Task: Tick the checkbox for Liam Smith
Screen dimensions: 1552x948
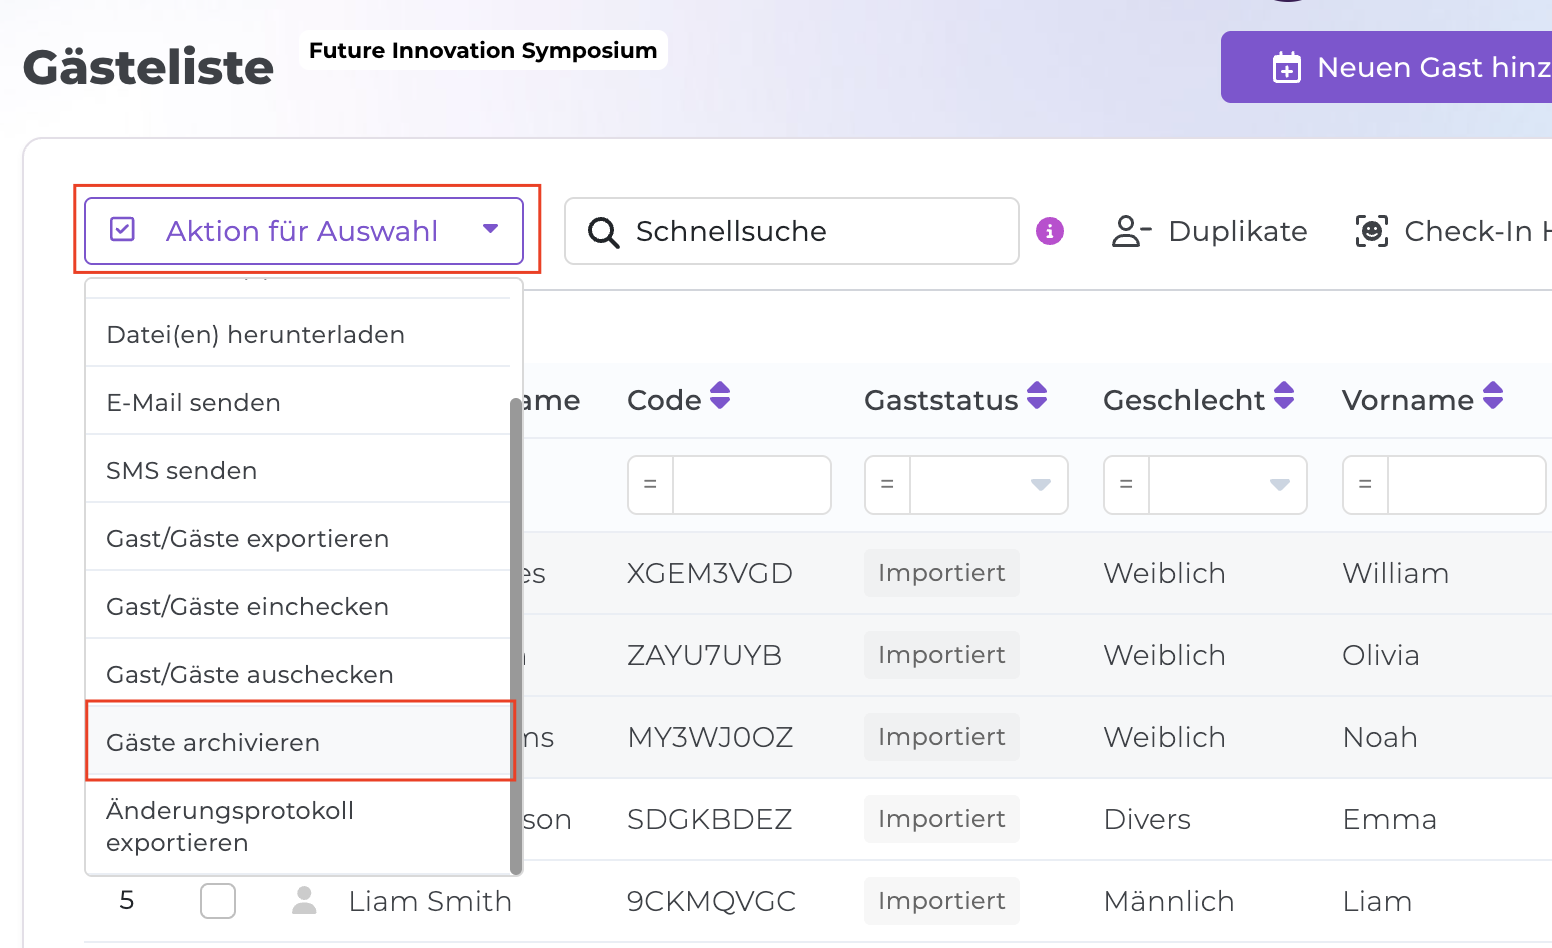Action: coord(218,900)
